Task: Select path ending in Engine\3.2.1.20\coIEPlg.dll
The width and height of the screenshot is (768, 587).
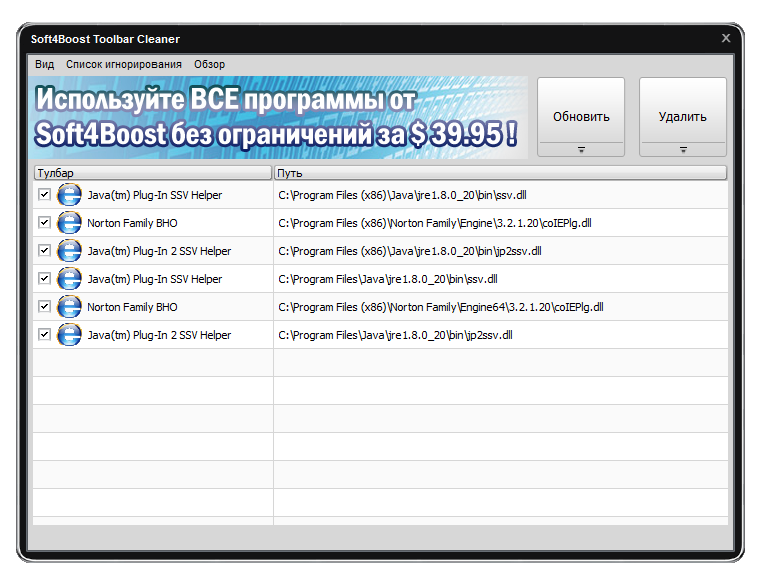Action: click(x=435, y=223)
